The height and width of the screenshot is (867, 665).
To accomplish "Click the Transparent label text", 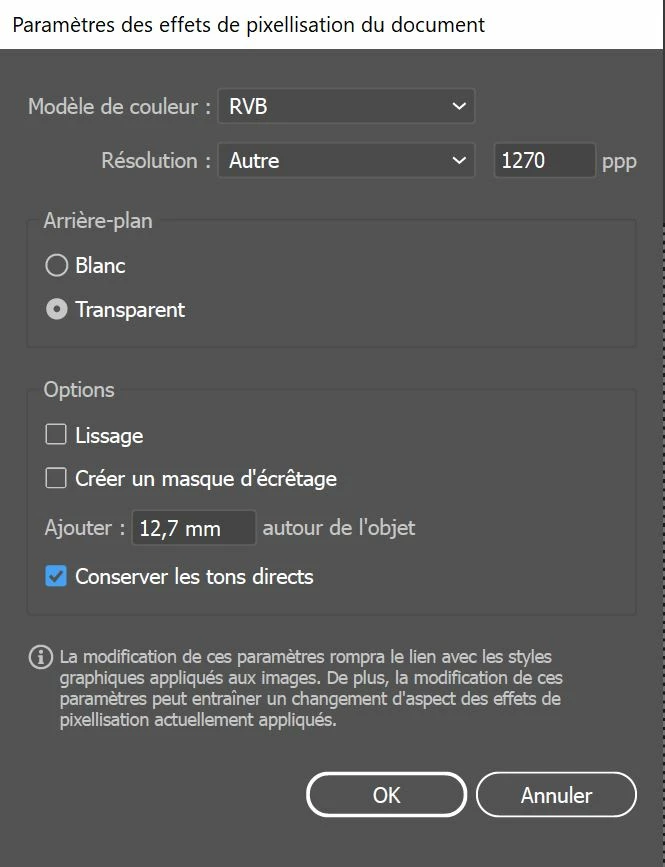I will tap(130, 310).
